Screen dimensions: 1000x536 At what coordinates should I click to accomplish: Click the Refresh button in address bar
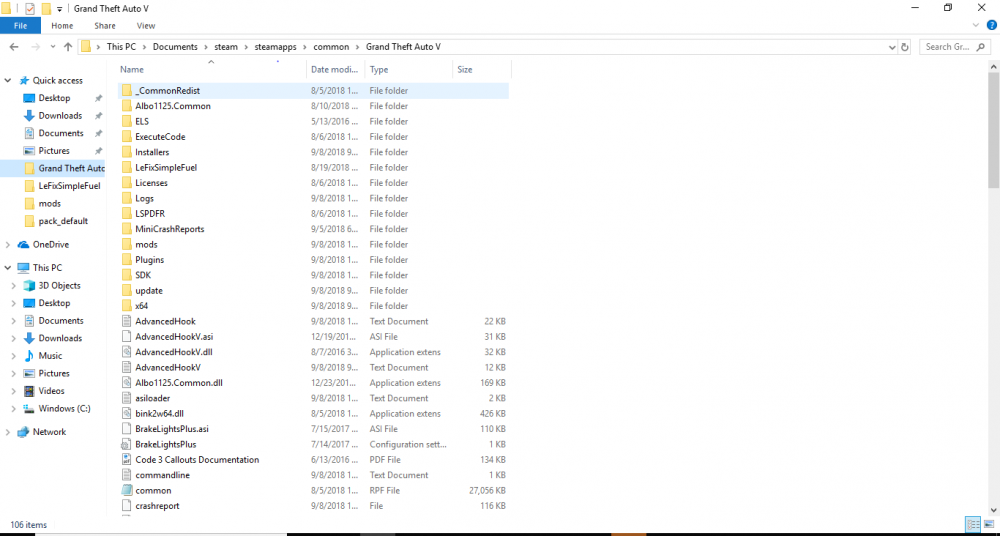point(904,47)
